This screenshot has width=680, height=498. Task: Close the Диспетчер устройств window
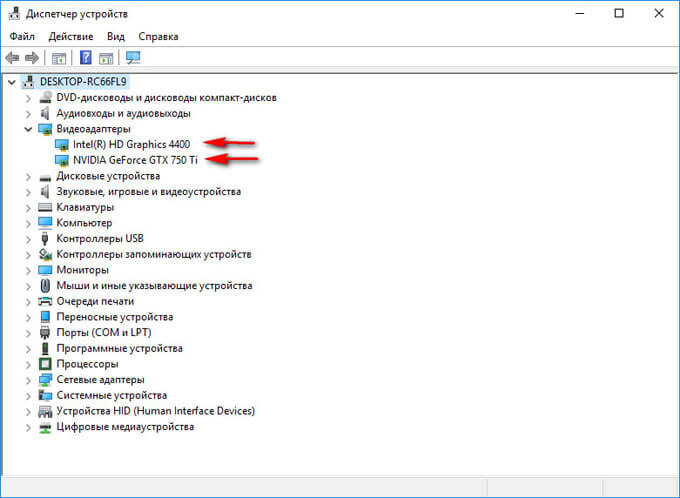point(659,13)
